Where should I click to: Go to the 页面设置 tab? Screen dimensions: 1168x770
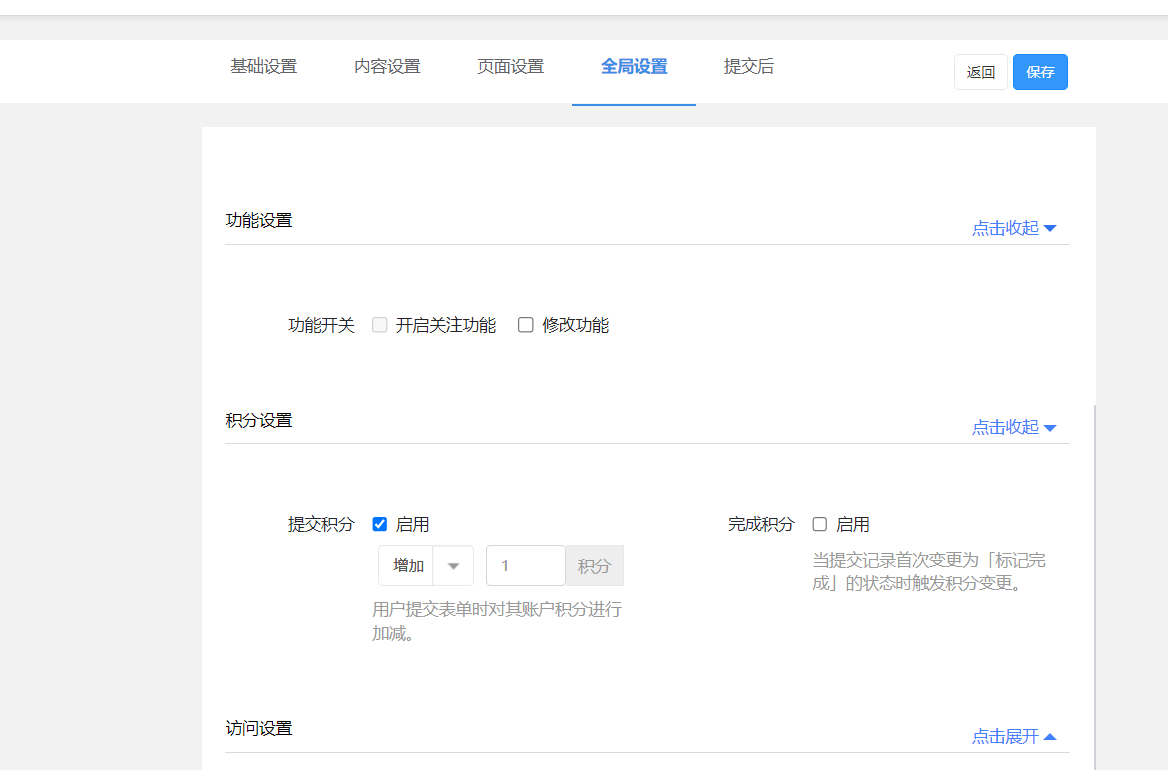point(511,66)
